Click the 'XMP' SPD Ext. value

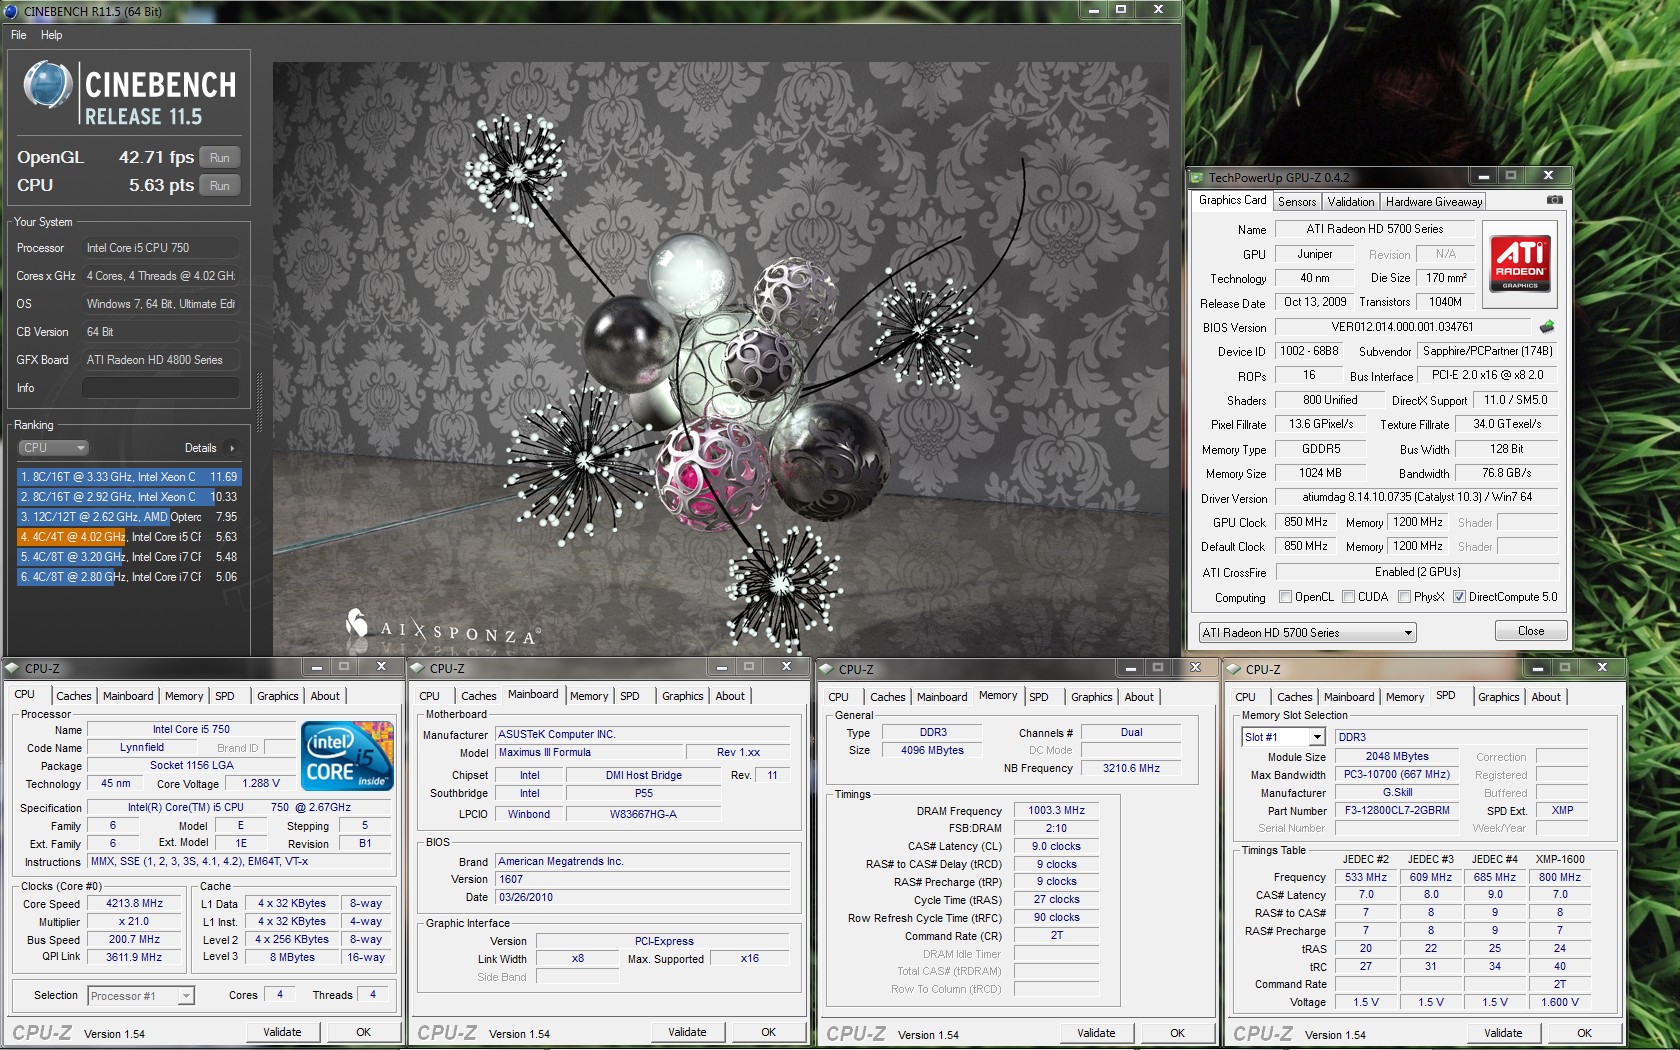[1562, 810]
